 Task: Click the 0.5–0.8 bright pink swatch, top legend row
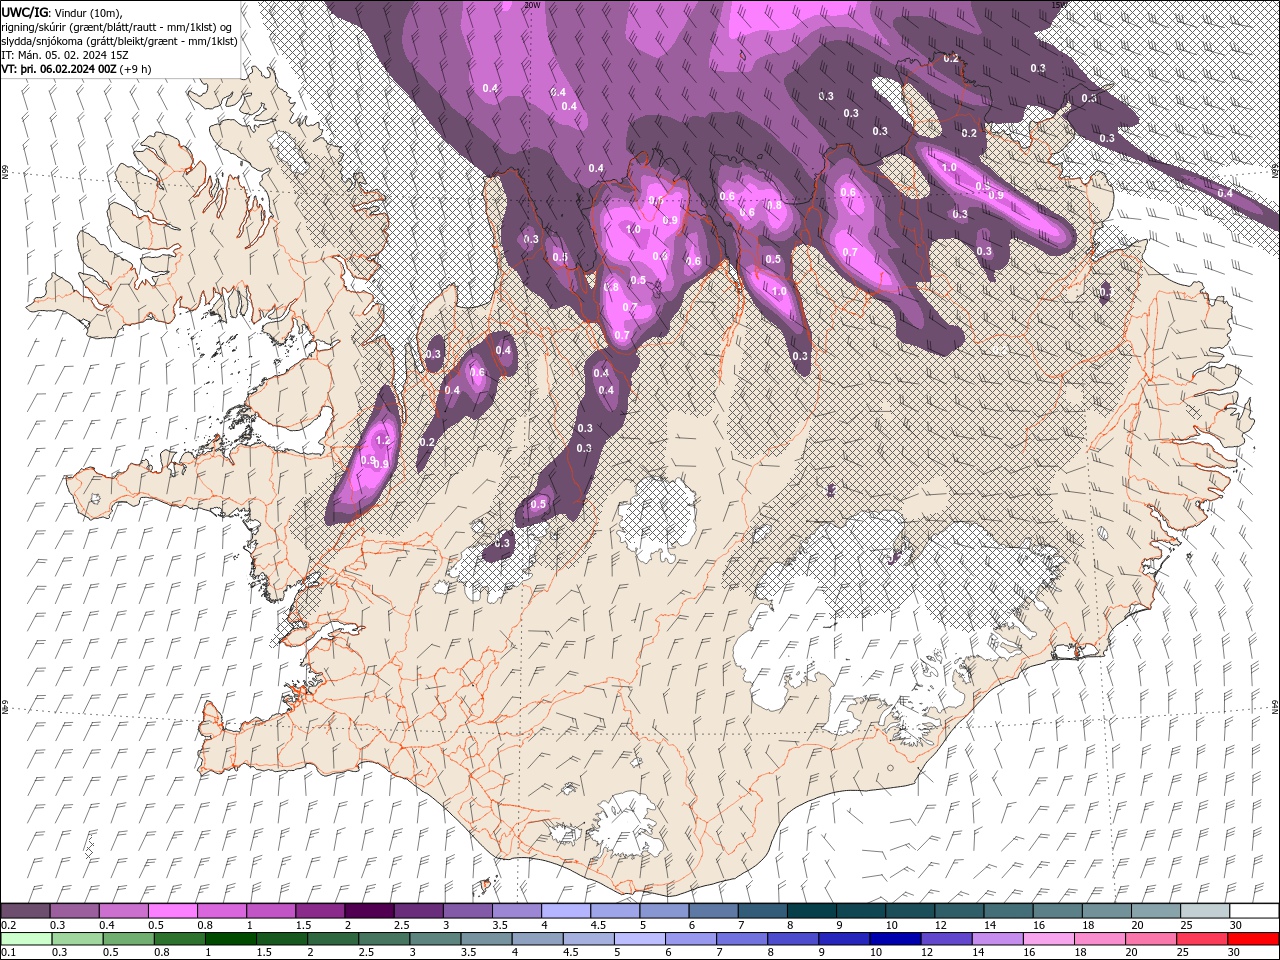tap(172, 911)
